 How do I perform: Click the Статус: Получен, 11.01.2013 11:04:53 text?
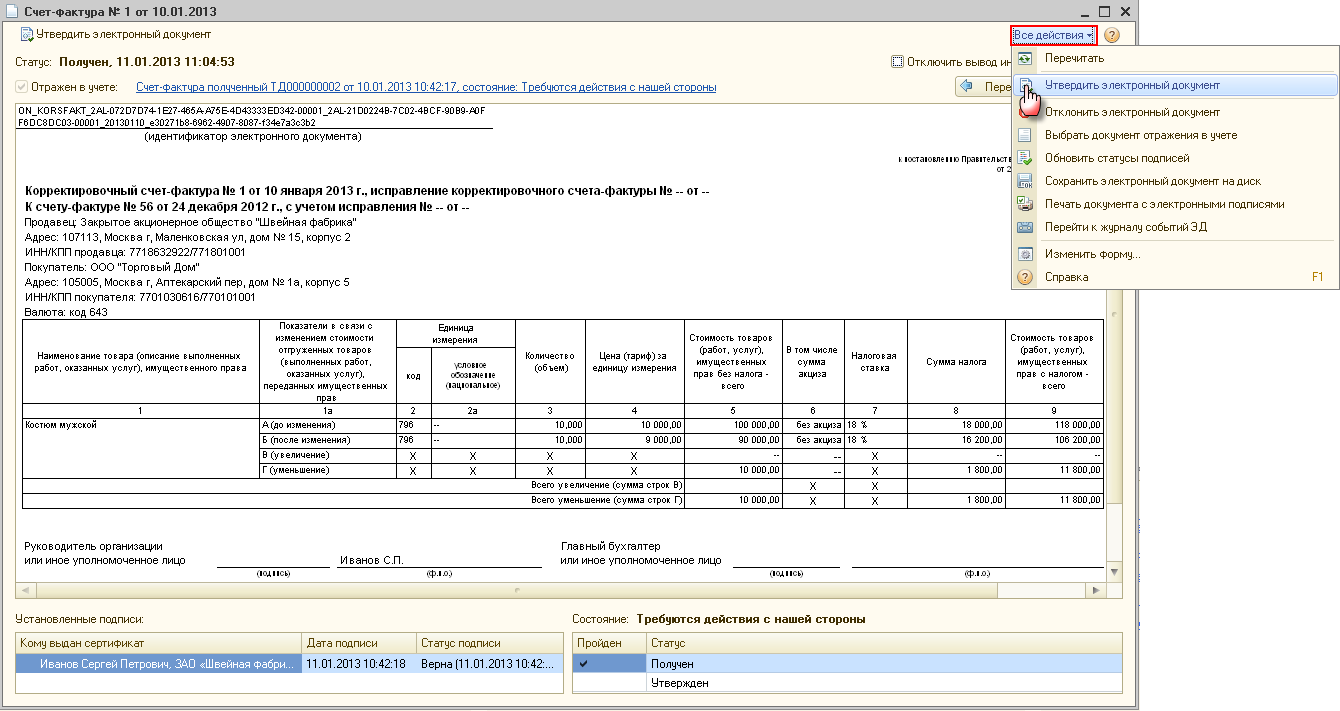pyautogui.click(x=125, y=62)
